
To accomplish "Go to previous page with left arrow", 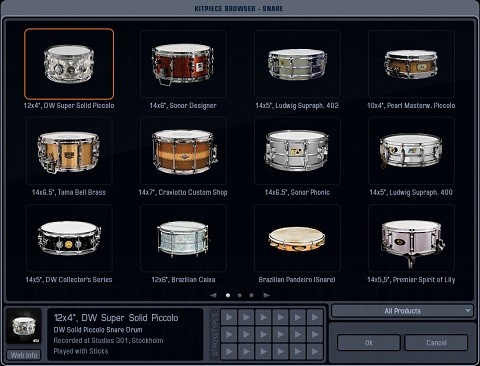I will click(x=213, y=295).
